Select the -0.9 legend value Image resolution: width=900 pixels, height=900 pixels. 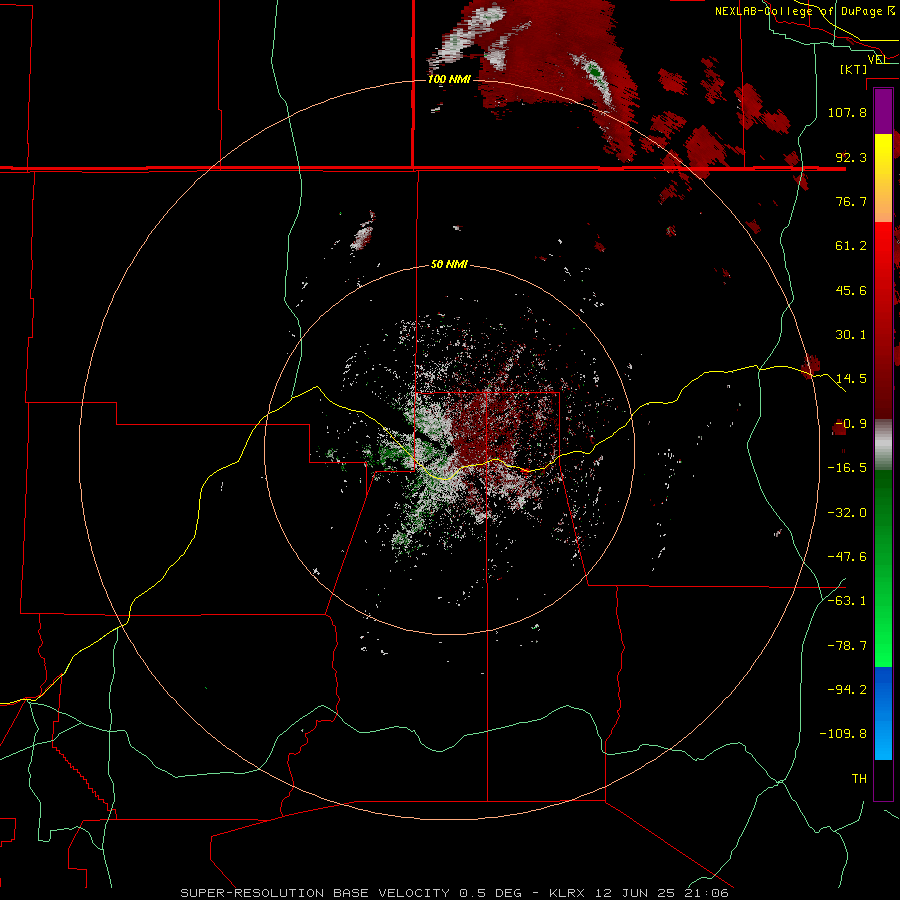tap(851, 424)
